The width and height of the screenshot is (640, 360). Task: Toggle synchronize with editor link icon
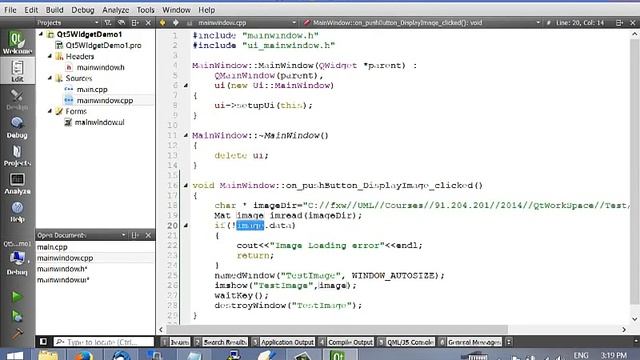(121, 23)
